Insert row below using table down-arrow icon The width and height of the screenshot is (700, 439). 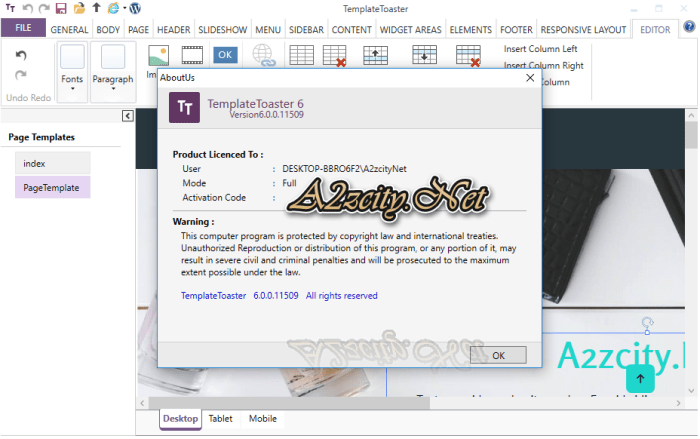pos(424,55)
